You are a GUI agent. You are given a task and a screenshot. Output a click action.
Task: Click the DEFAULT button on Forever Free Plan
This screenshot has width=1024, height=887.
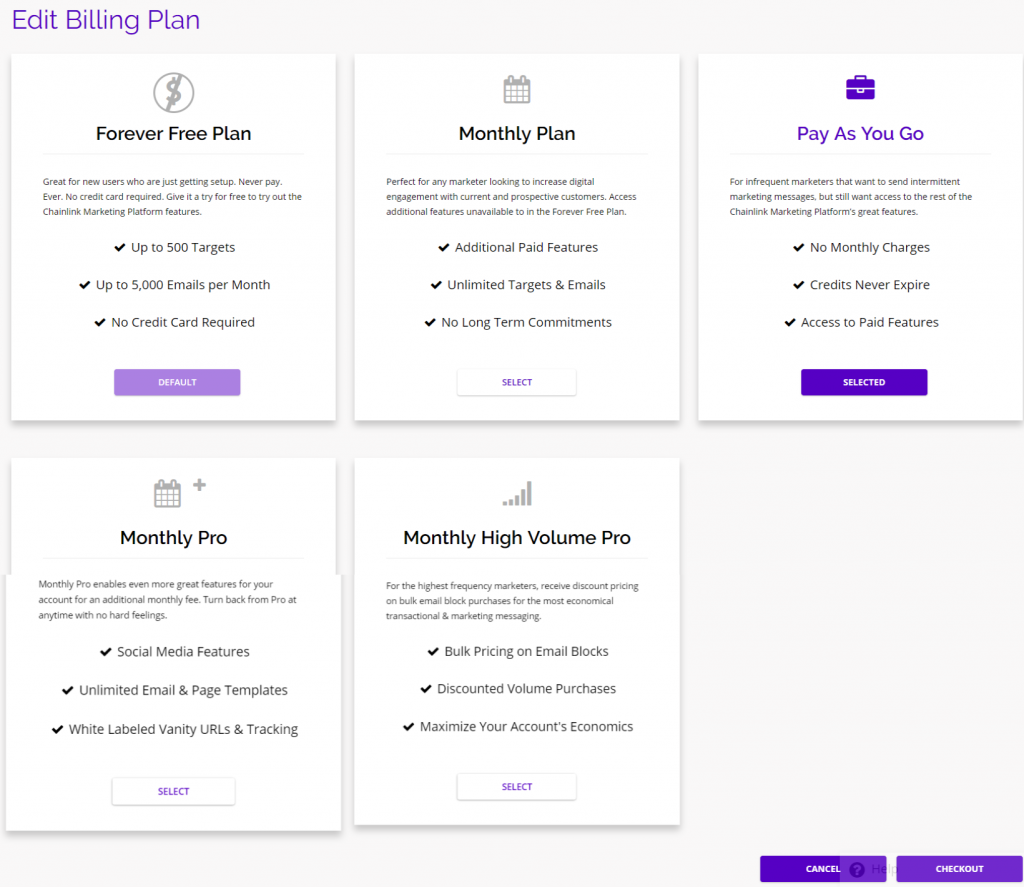[x=177, y=382]
